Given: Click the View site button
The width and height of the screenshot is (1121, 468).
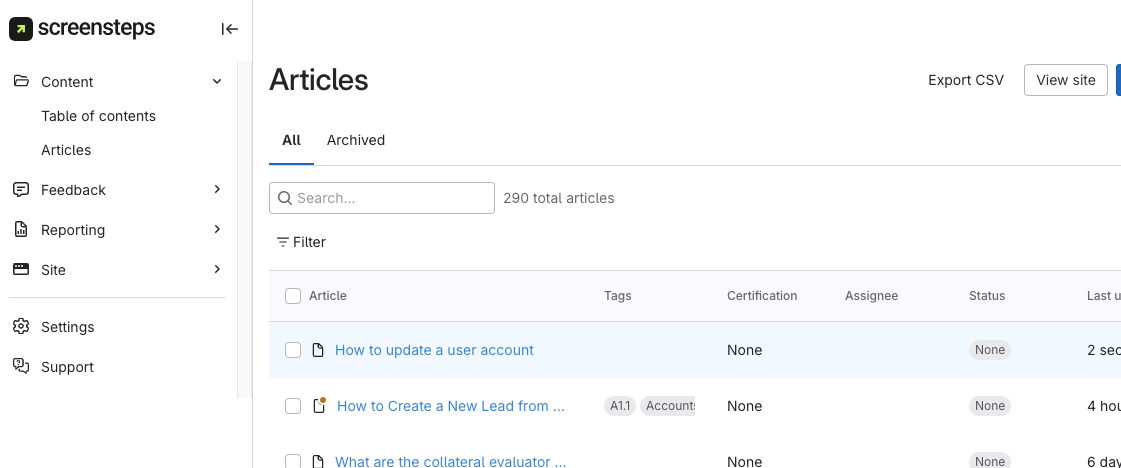Looking at the screenshot, I should pyautogui.click(x=1066, y=80).
